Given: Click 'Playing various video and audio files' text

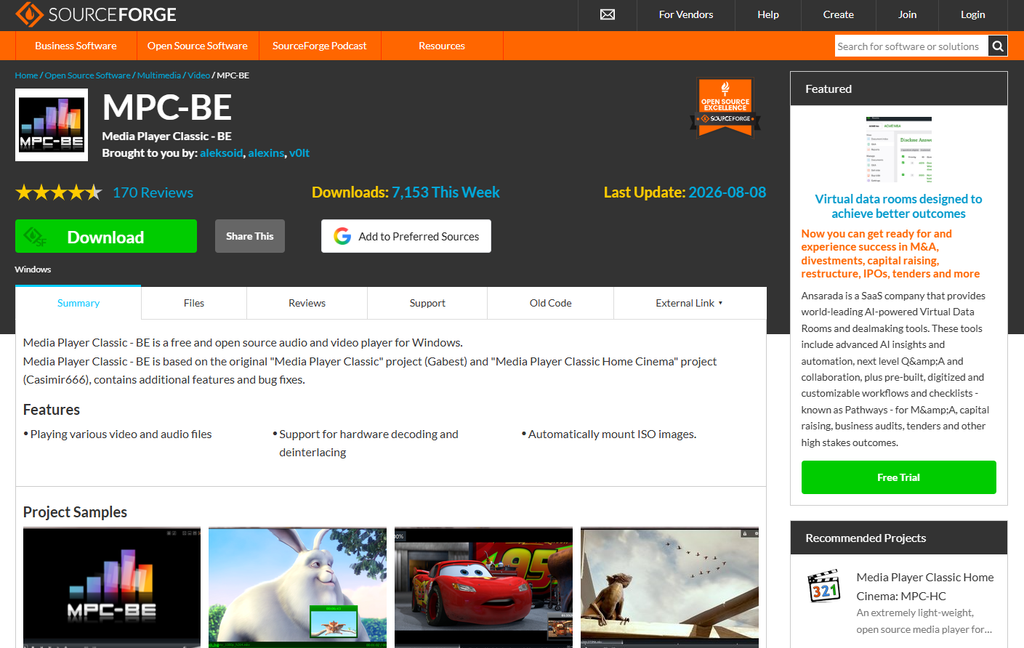Looking at the screenshot, I should point(121,434).
